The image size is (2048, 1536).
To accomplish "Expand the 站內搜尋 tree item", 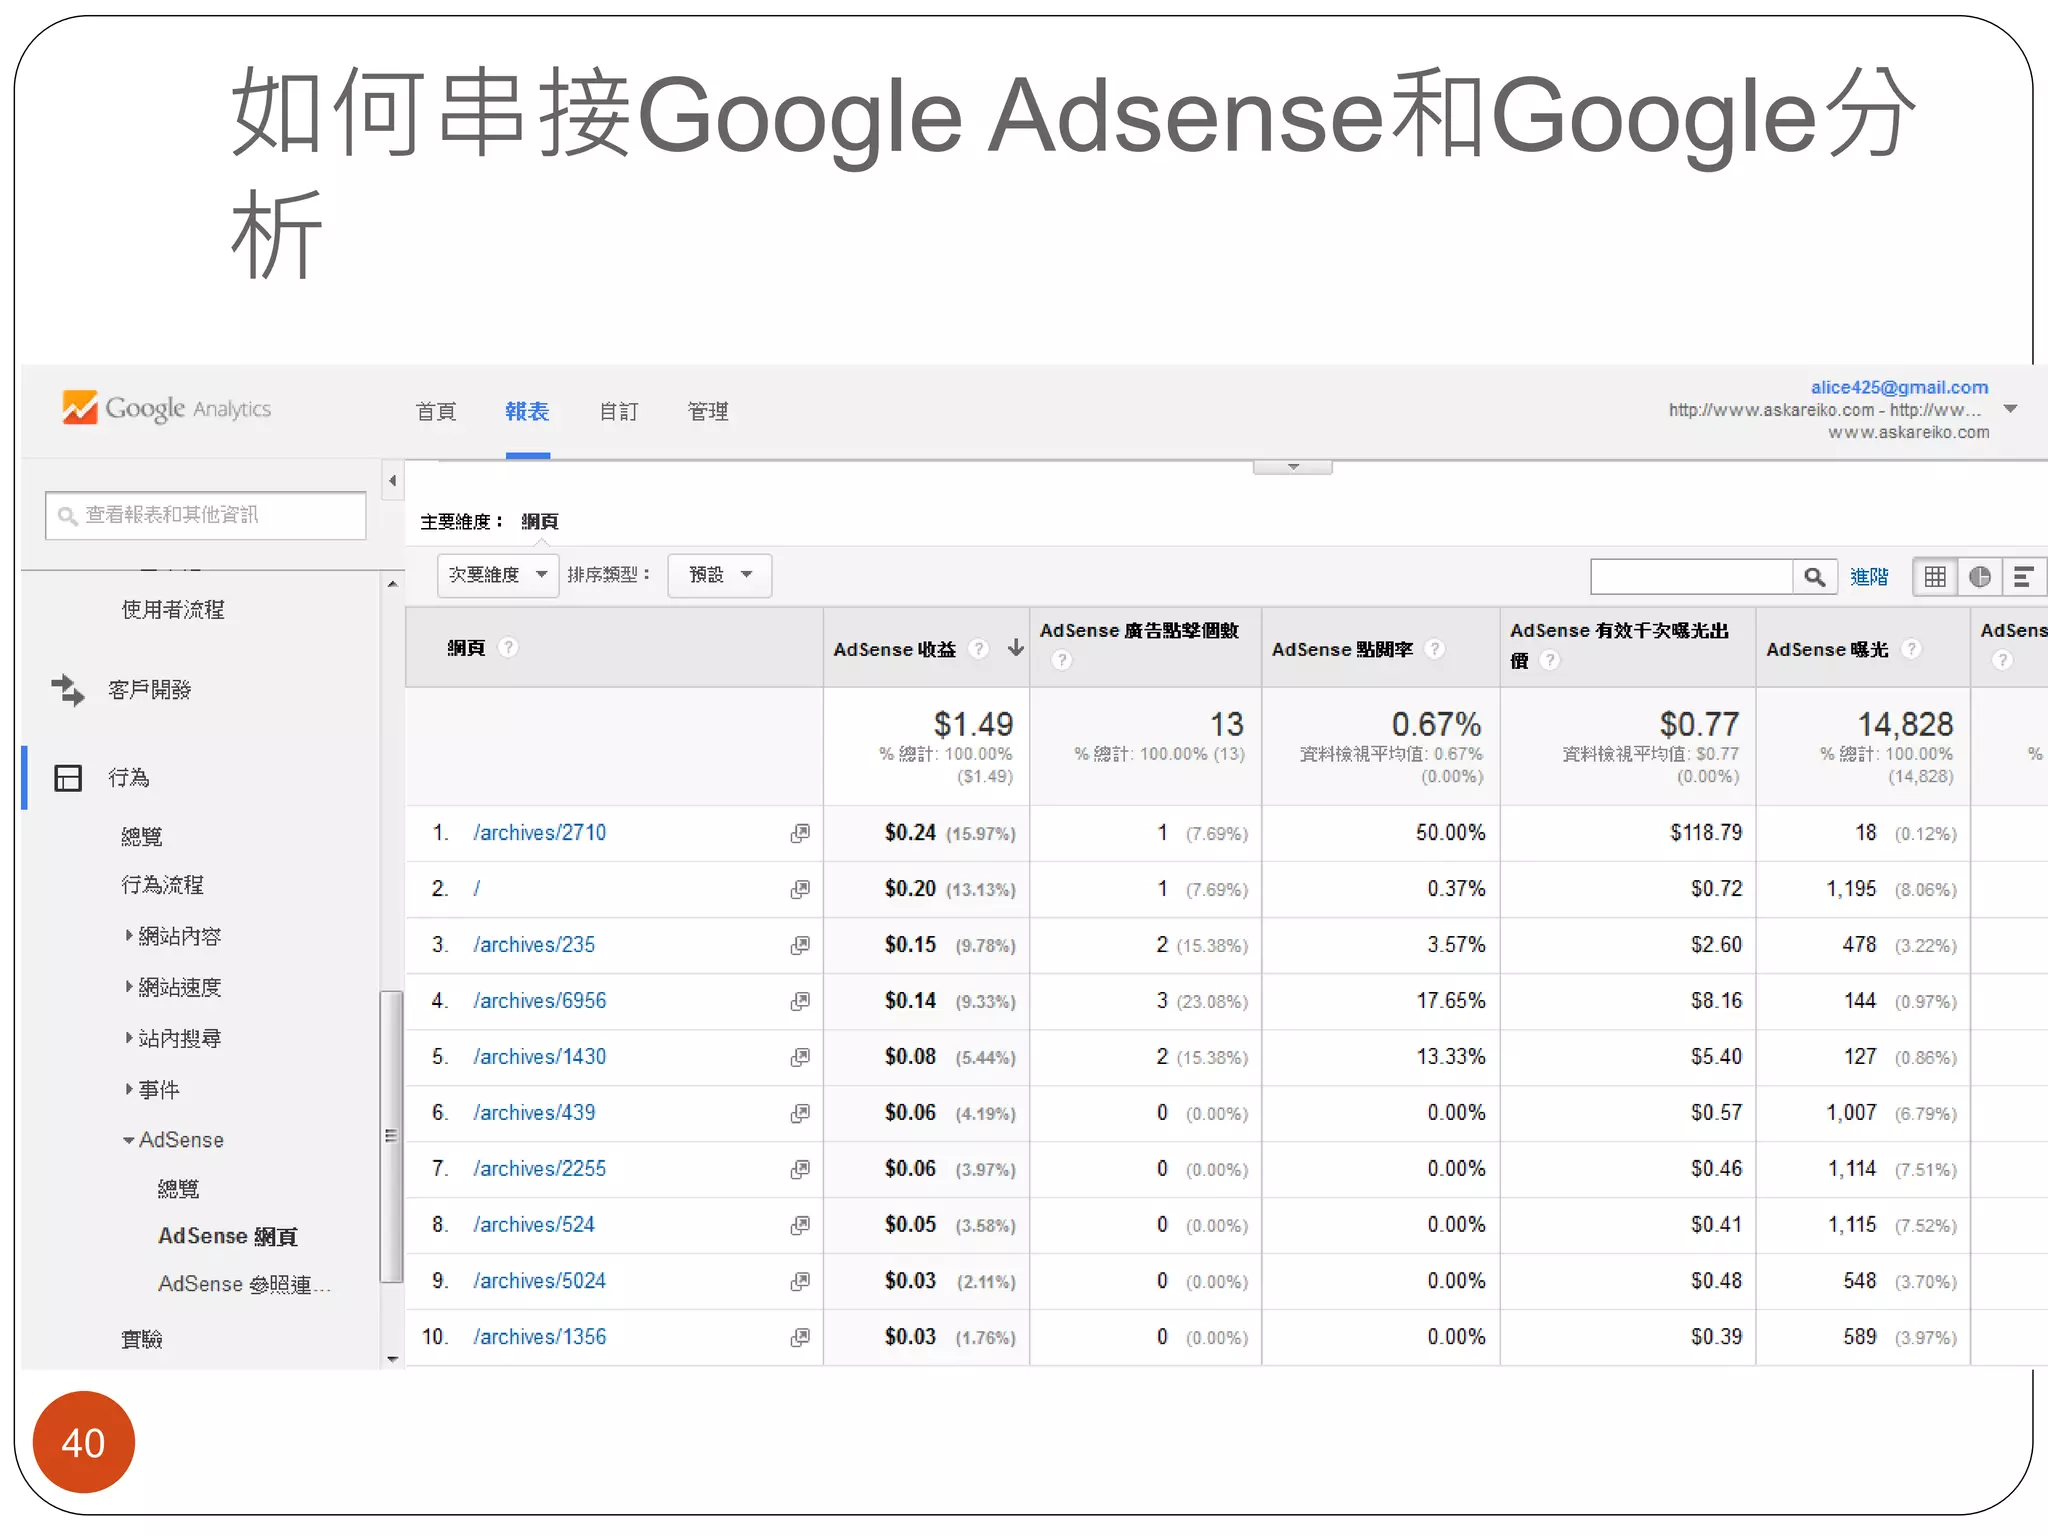I will tap(129, 1038).
